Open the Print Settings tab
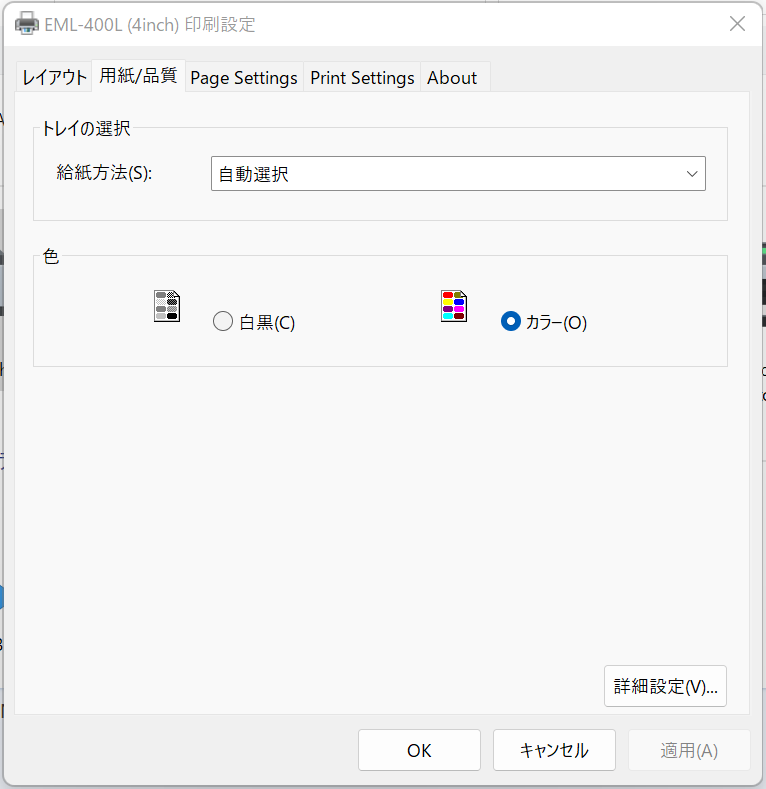The height and width of the screenshot is (789, 766). 362,77
